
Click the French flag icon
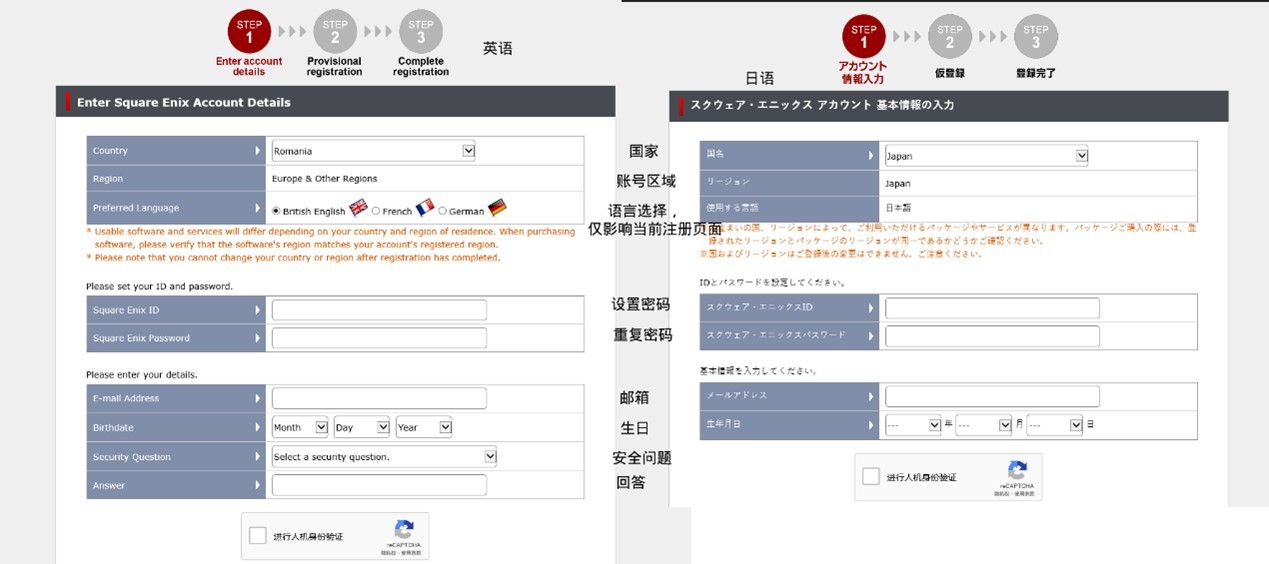[x=424, y=208]
